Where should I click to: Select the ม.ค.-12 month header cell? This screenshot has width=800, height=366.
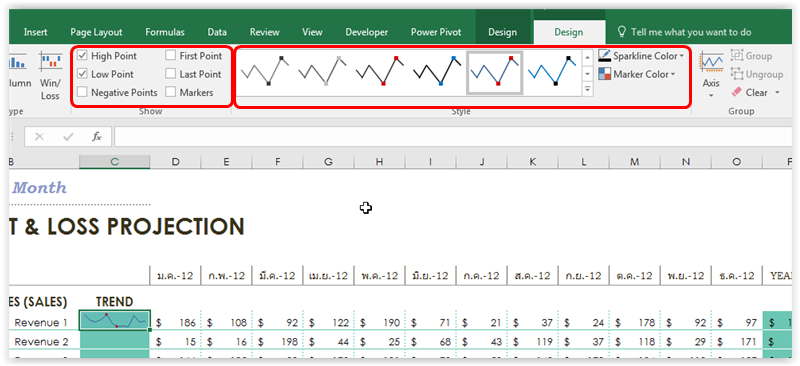tap(176, 276)
